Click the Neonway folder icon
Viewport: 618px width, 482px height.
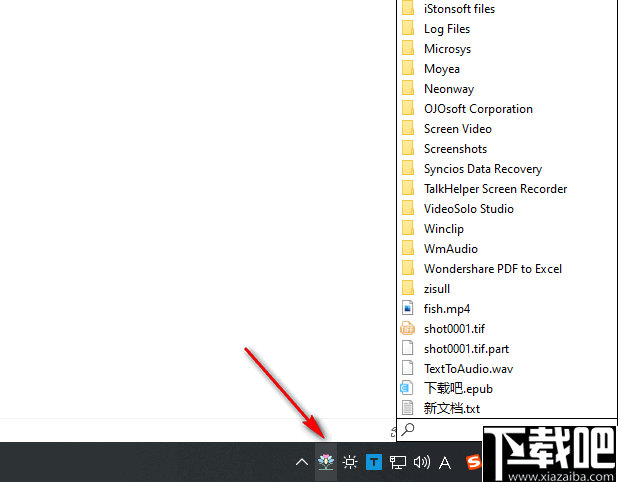(x=408, y=88)
